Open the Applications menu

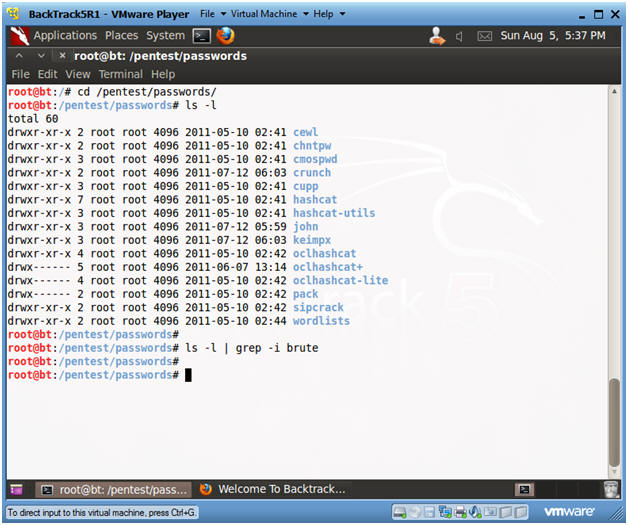tap(65, 36)
